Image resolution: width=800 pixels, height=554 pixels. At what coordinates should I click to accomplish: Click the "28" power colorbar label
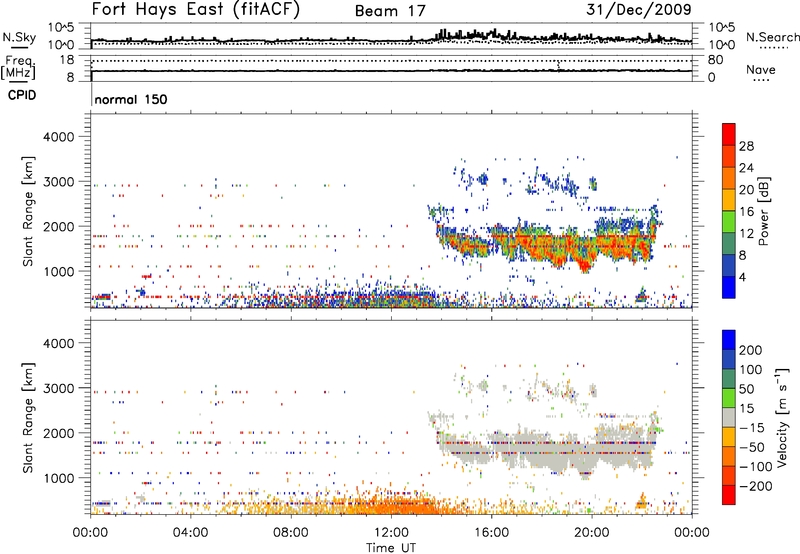[x=746, y=146]
